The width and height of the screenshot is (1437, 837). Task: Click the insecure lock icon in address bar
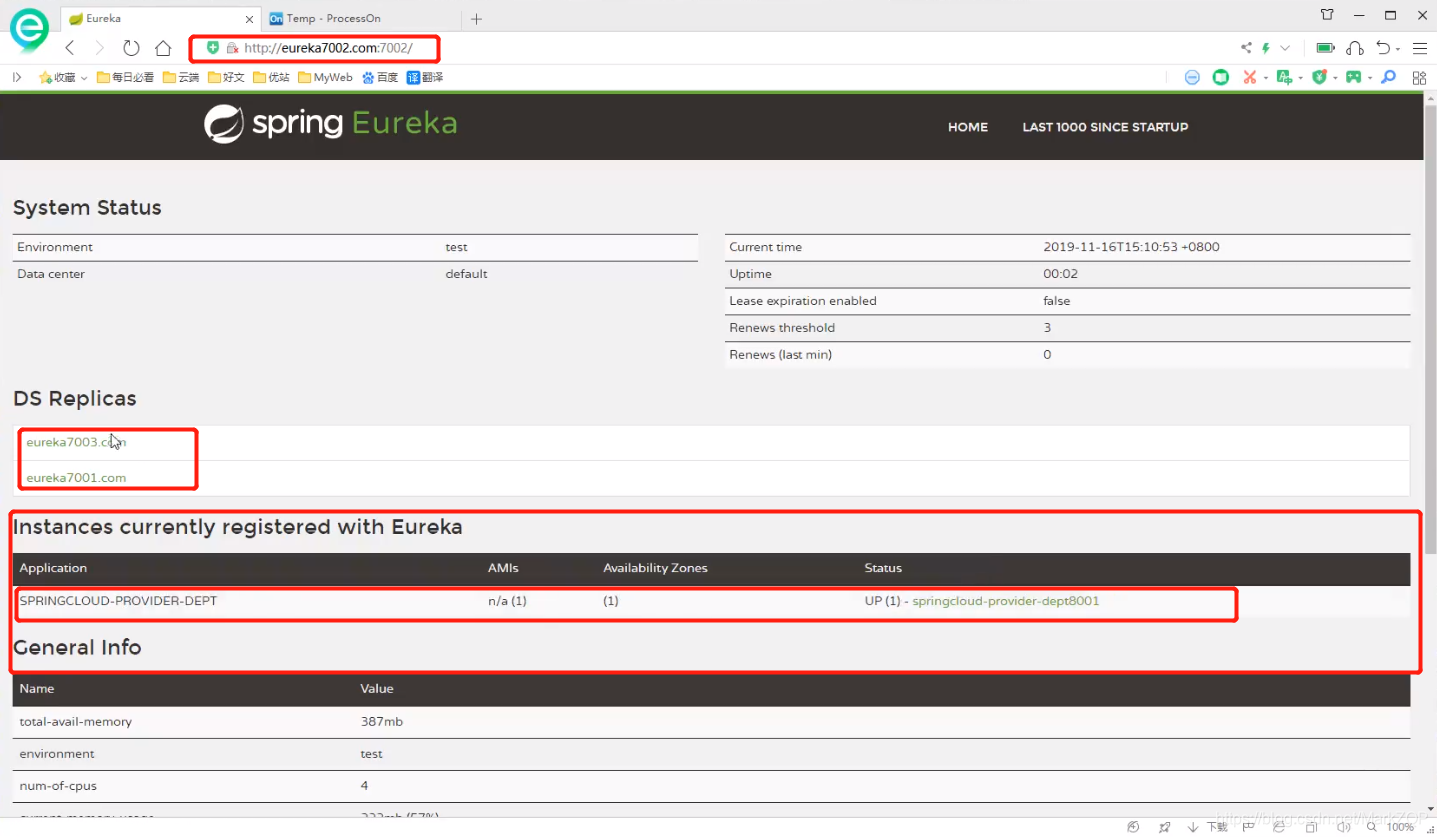click(x=232, y=47)
